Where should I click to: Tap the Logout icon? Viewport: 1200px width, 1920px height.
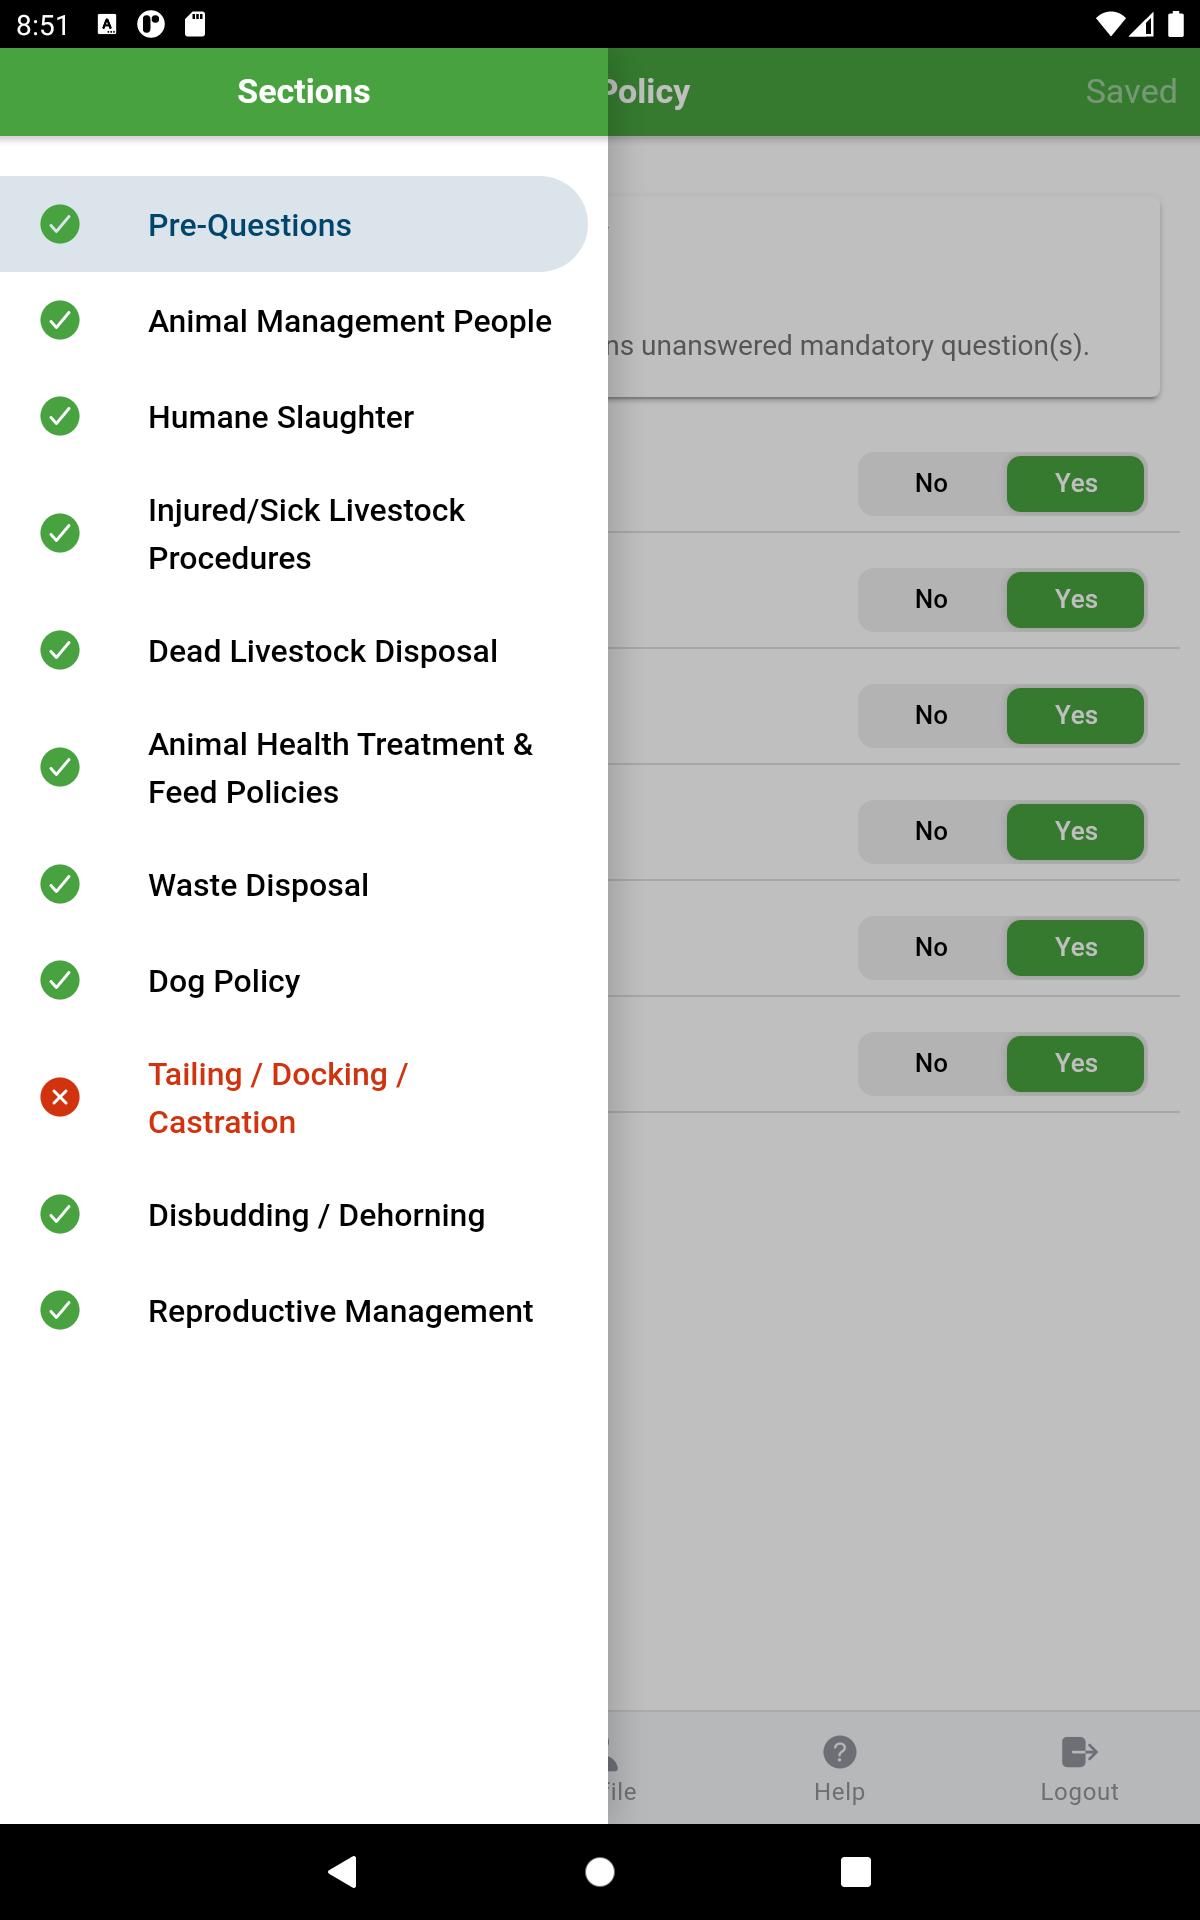click(x=1079, y=1752)
